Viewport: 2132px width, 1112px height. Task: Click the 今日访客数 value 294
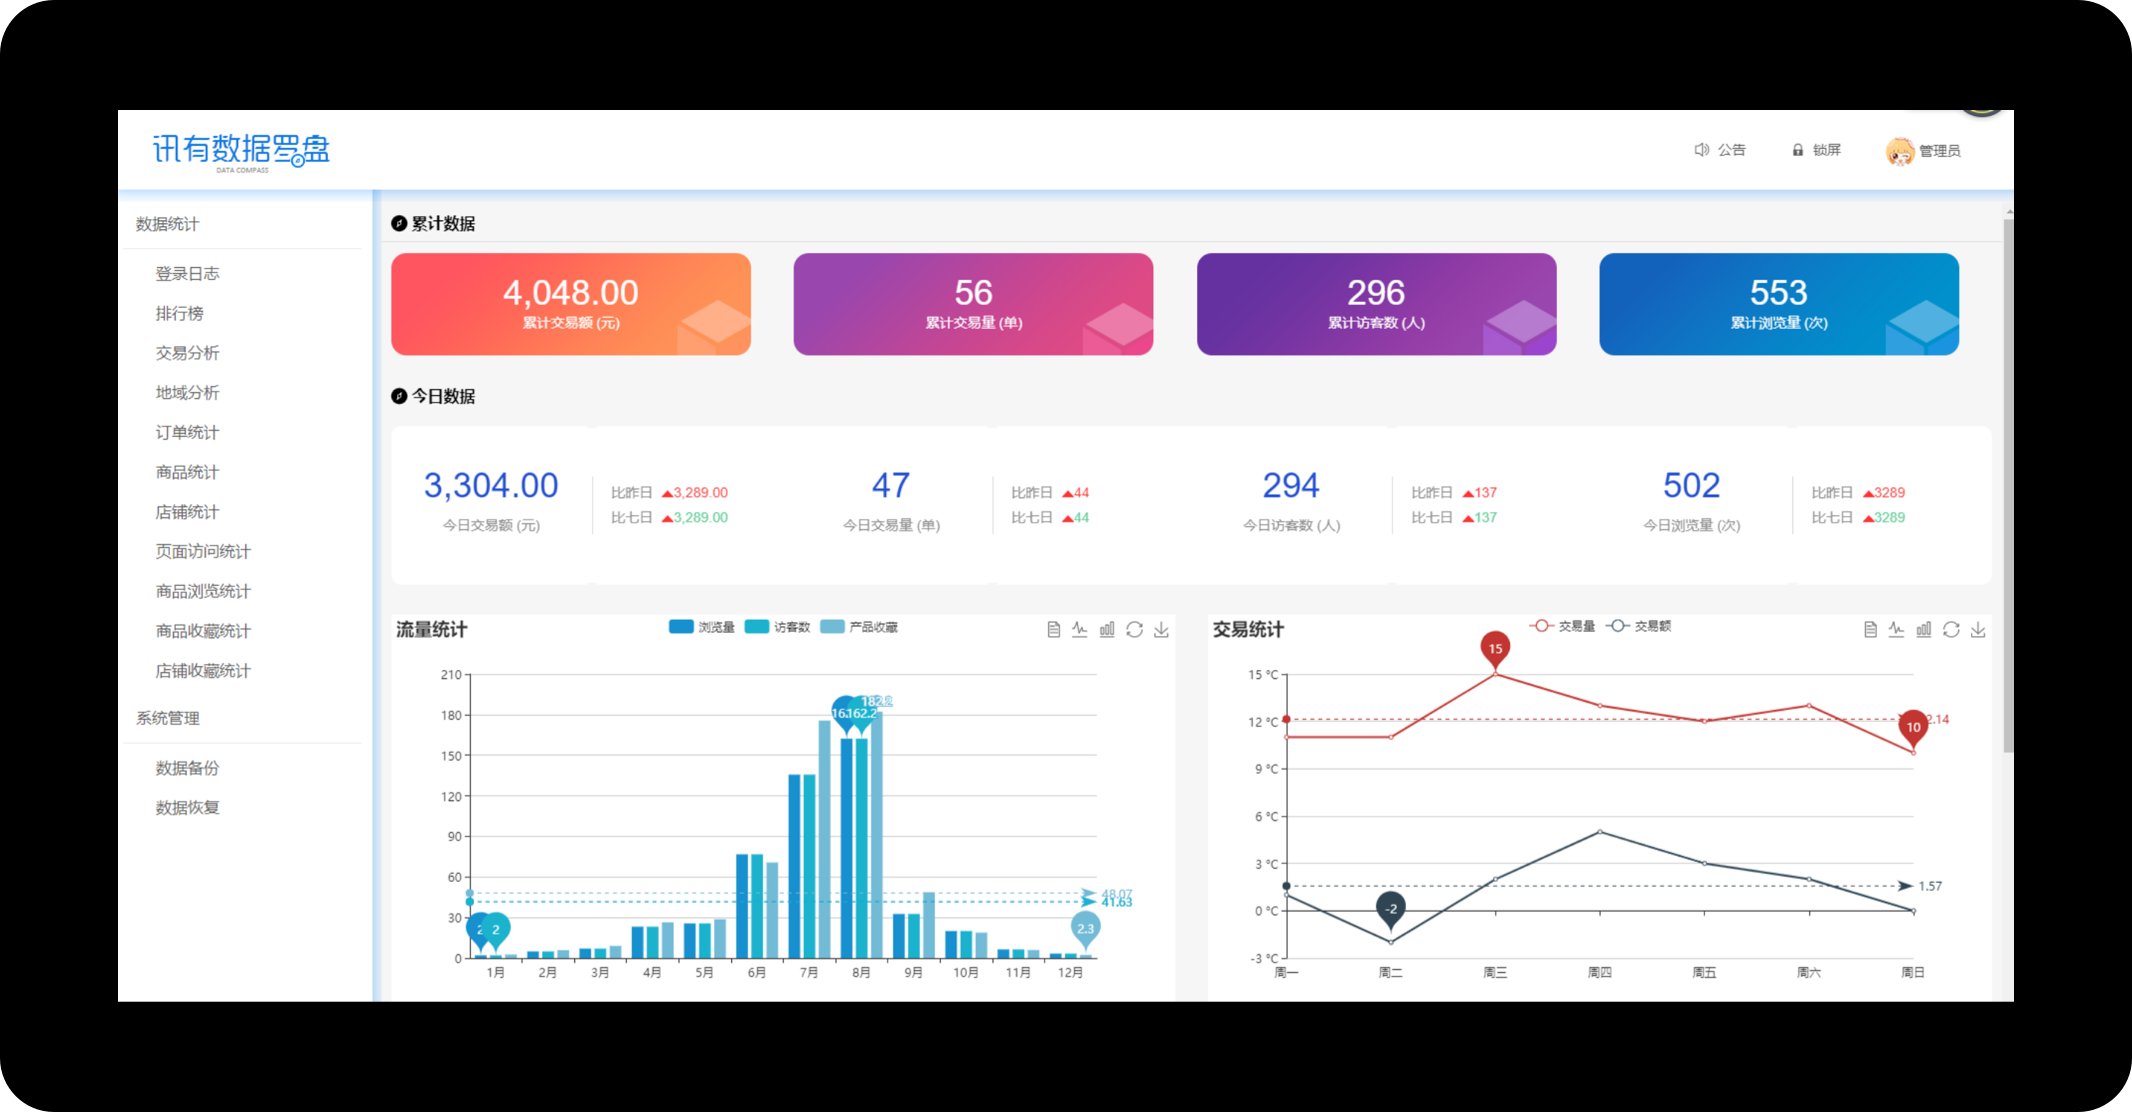(1291, 486)
